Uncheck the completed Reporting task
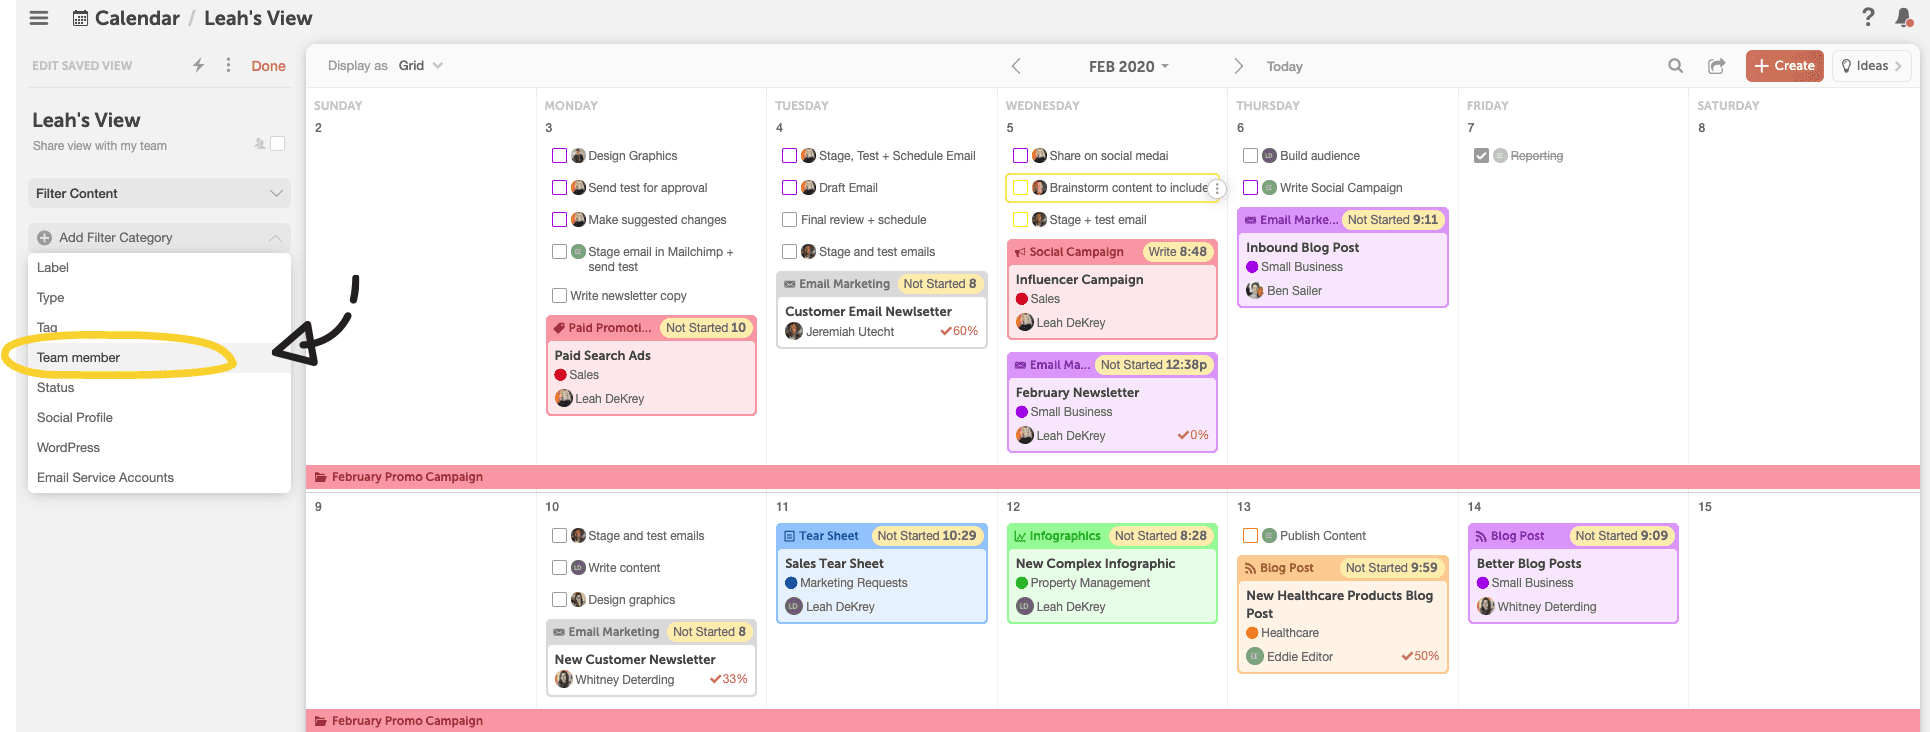The height and width of the screenshot is (732, 1930). pos(1481,156)
